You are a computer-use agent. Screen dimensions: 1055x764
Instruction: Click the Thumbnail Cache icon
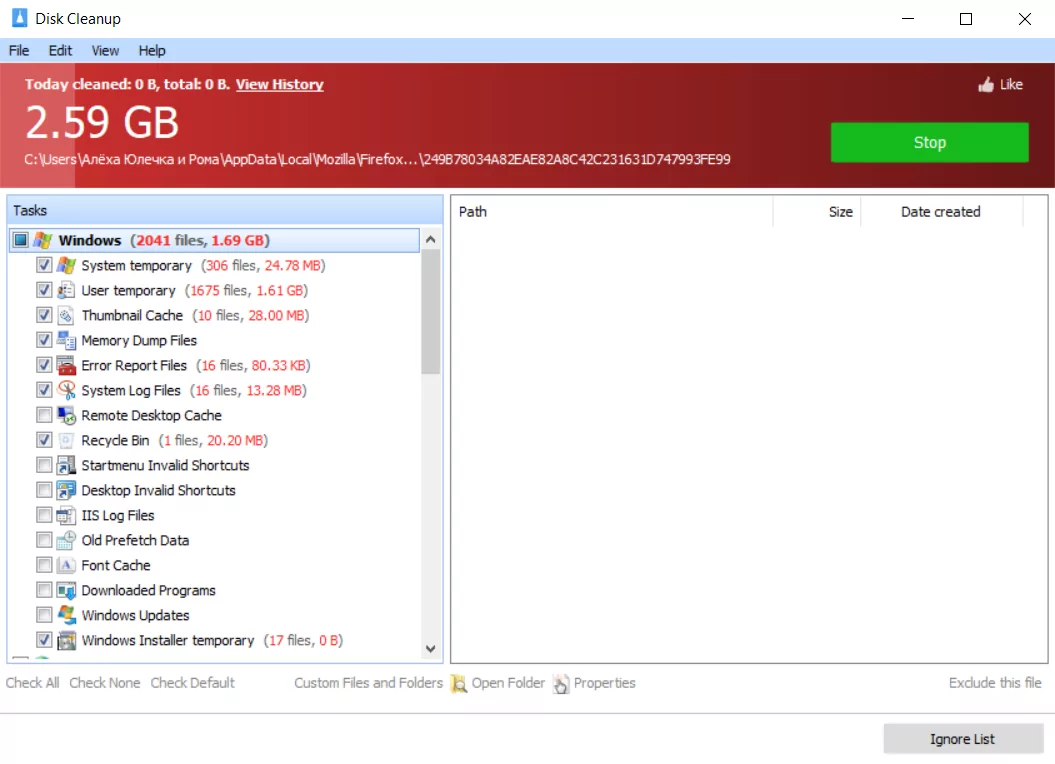[66, 315]
